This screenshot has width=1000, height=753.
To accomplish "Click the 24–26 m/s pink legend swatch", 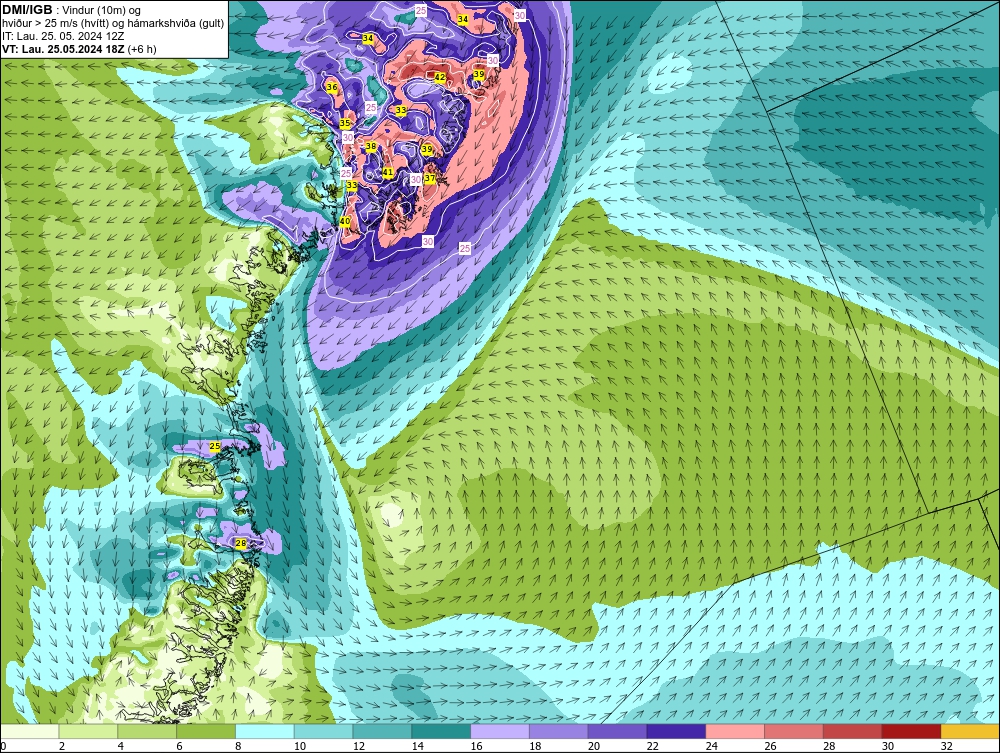I will (735, 731).
